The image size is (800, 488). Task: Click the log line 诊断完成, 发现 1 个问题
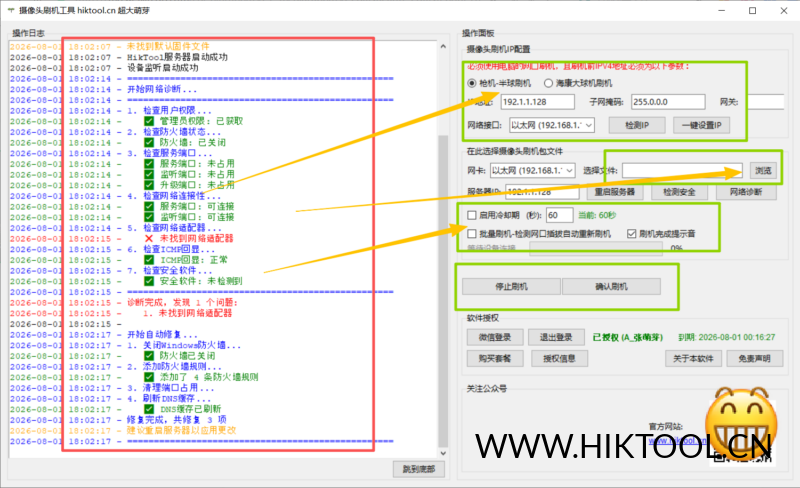pos(182,303)
